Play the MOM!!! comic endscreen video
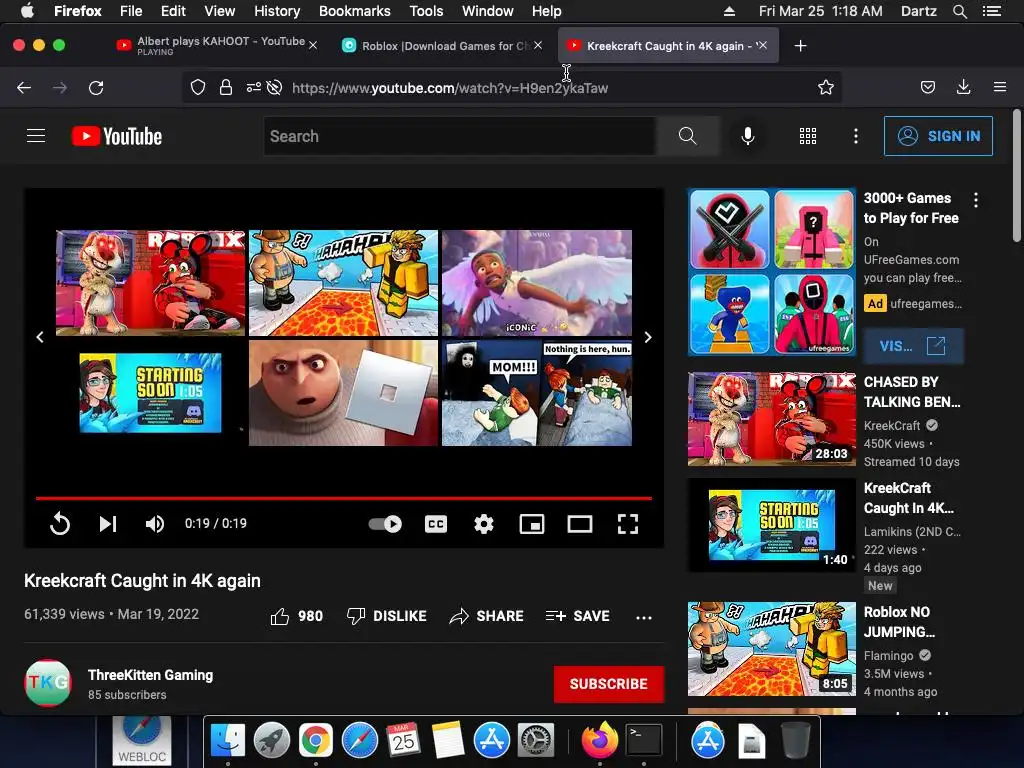The image size is (1024, 768). (x=537, y=392)
